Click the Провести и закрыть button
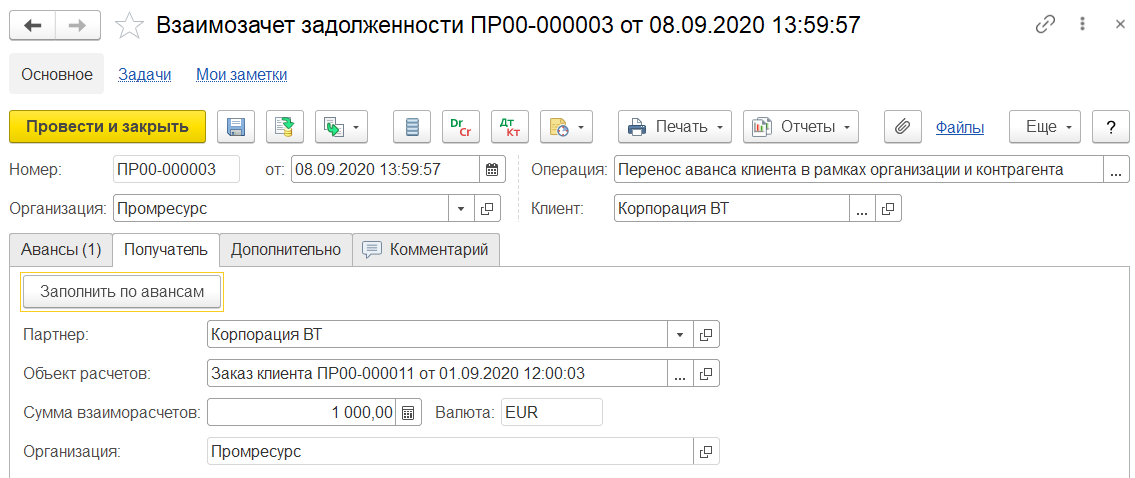This screenshot has width=1135, height=478. pos(107,127)
